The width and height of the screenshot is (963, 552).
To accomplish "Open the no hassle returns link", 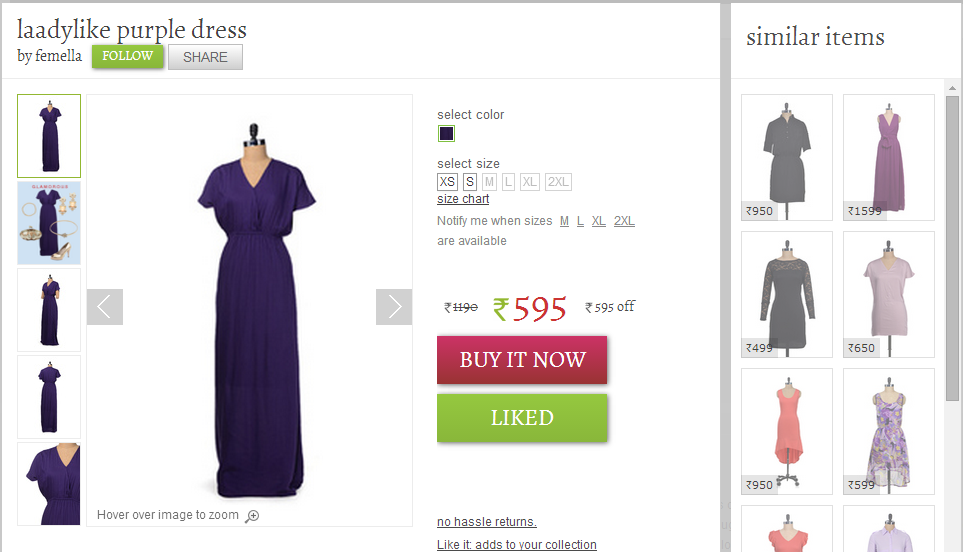I will click(x=487, y=522).
